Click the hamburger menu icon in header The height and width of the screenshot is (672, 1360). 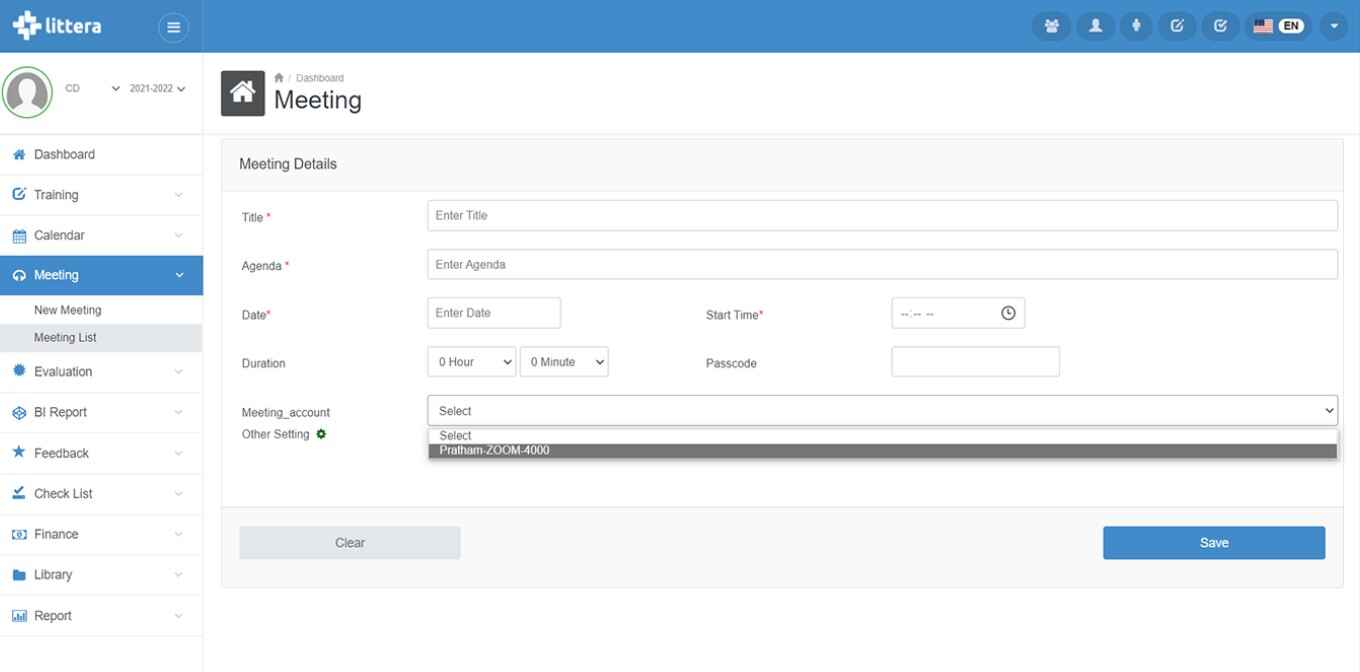click(x=173, y=27)
